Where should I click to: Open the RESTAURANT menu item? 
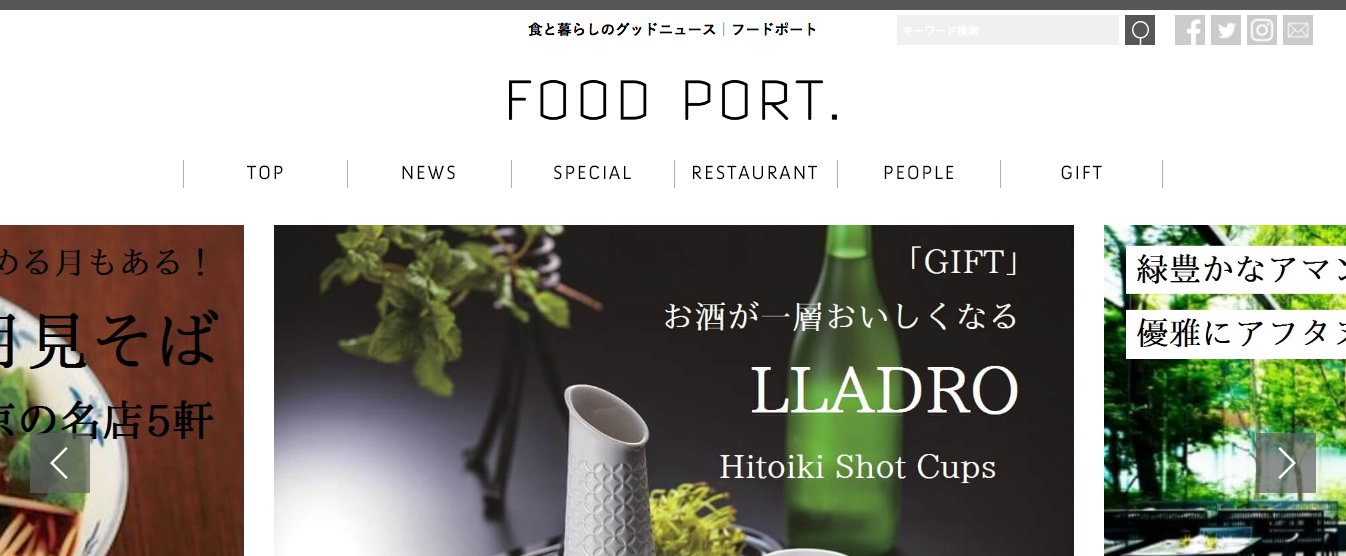755,173
